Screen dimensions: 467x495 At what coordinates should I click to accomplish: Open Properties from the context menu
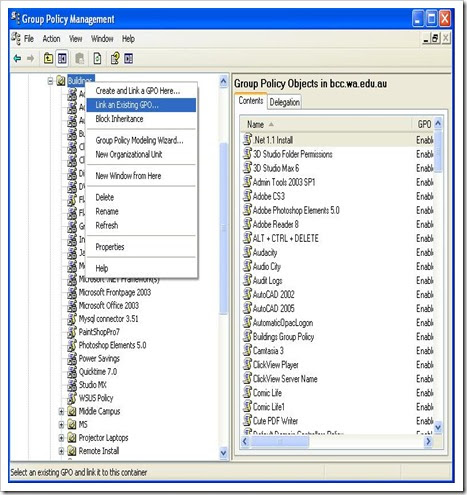[141, 247]
